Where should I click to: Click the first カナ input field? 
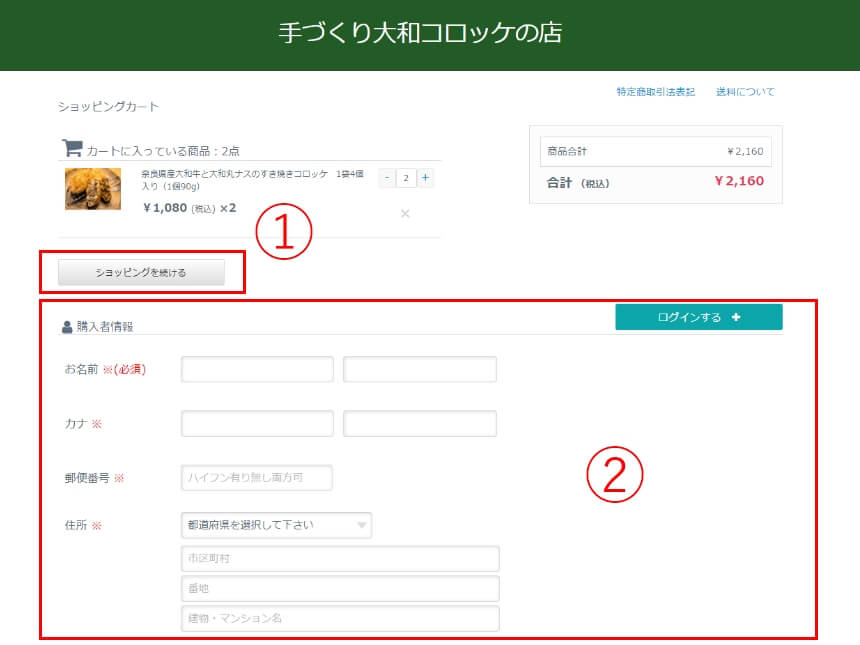pyautogui.click(x=257, y=423)
